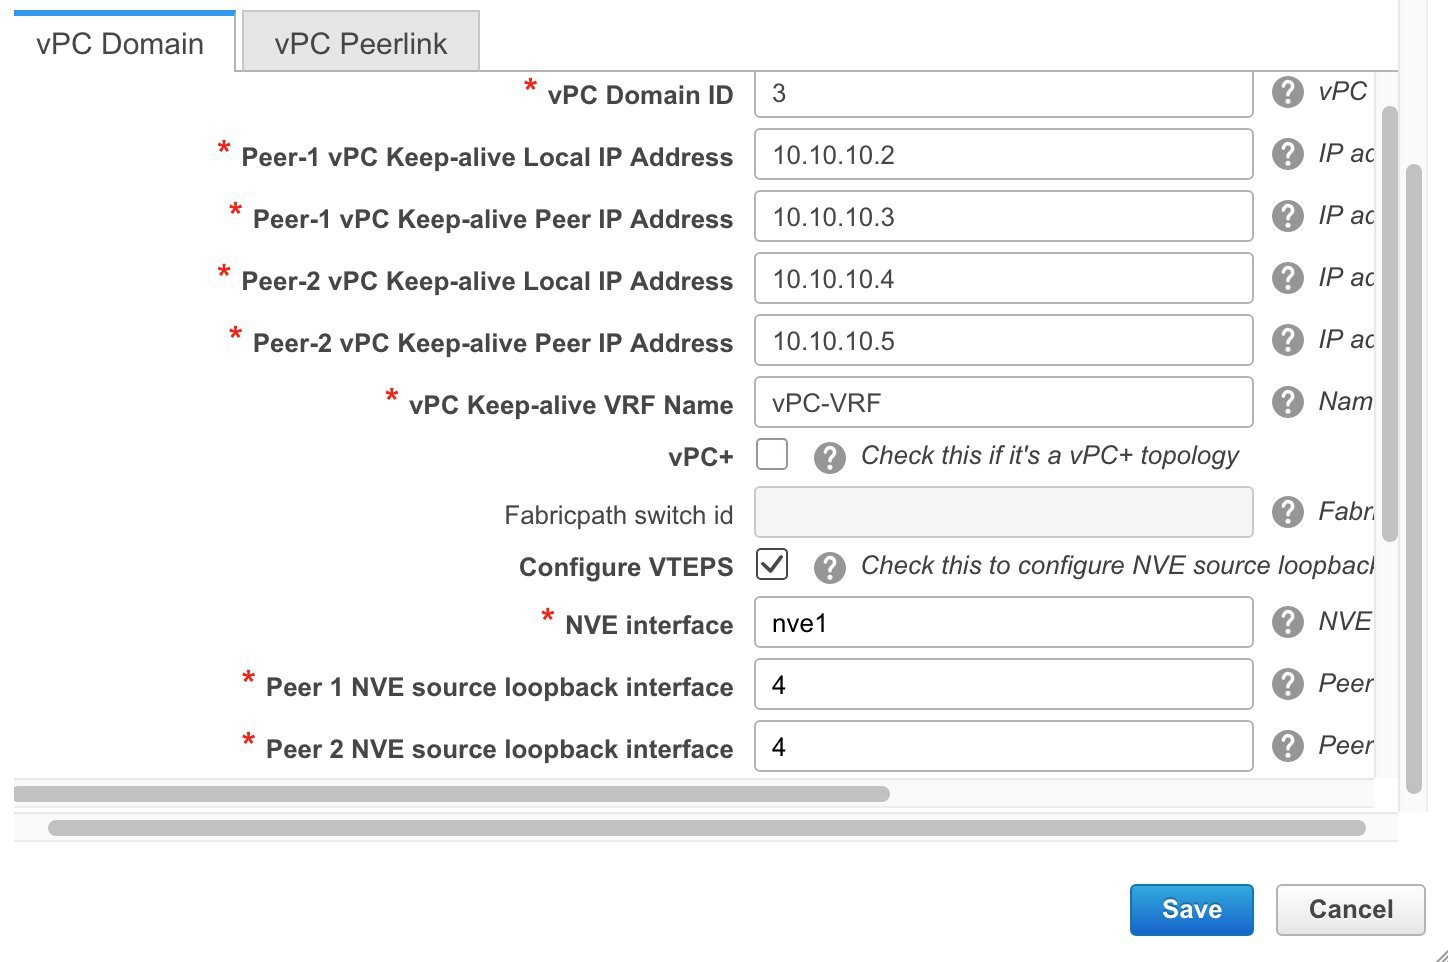Click help icon for NVE interface

click(x=1287, y=622)
